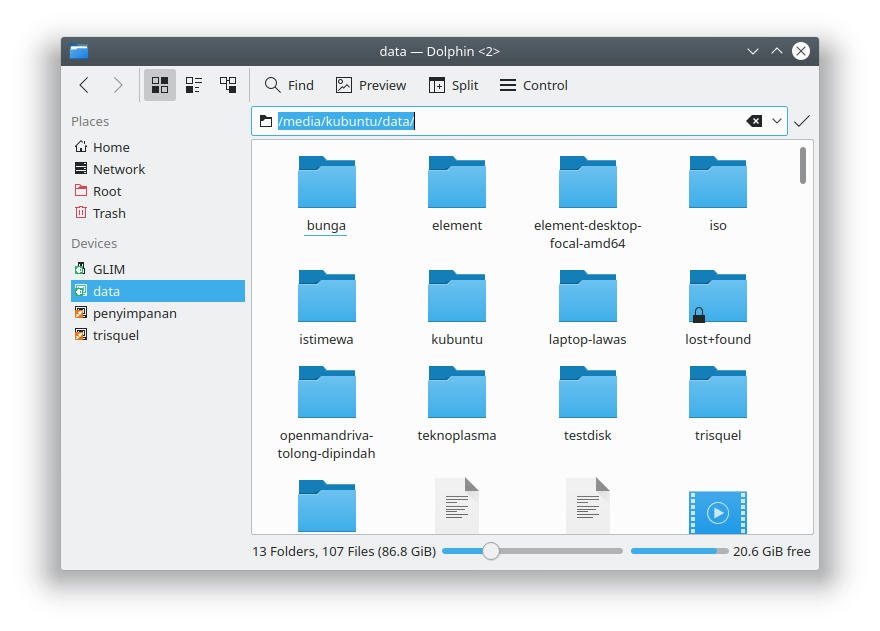Select the laptop-lawas folder
The width and height of the screenshot is (880, 631).
(588, 308)
